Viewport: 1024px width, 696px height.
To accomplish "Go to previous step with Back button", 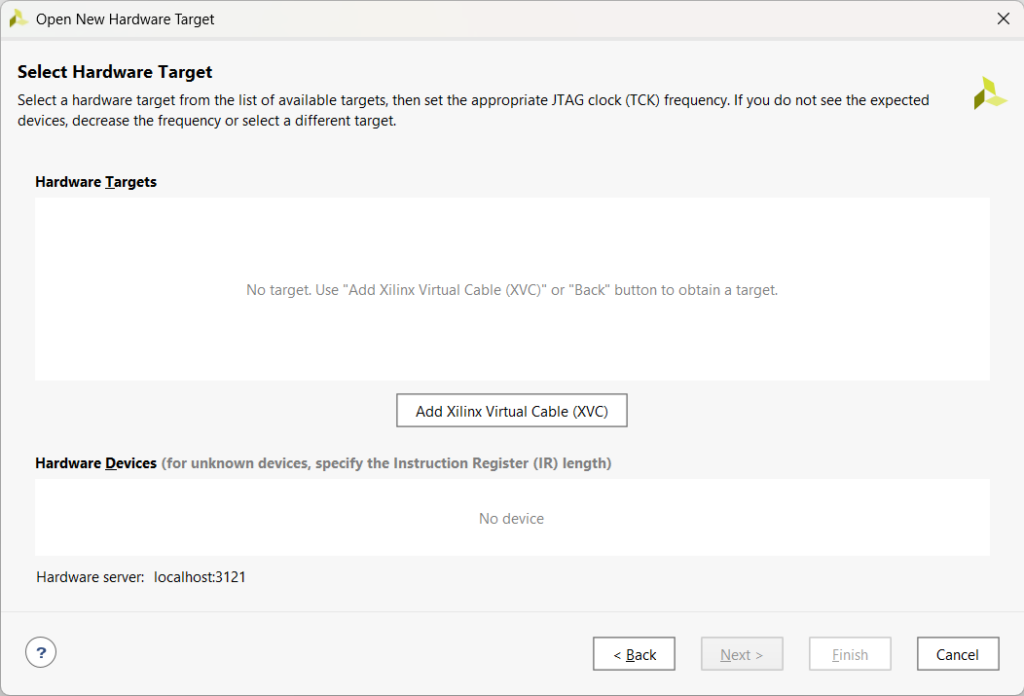I will tap(633, 654).
